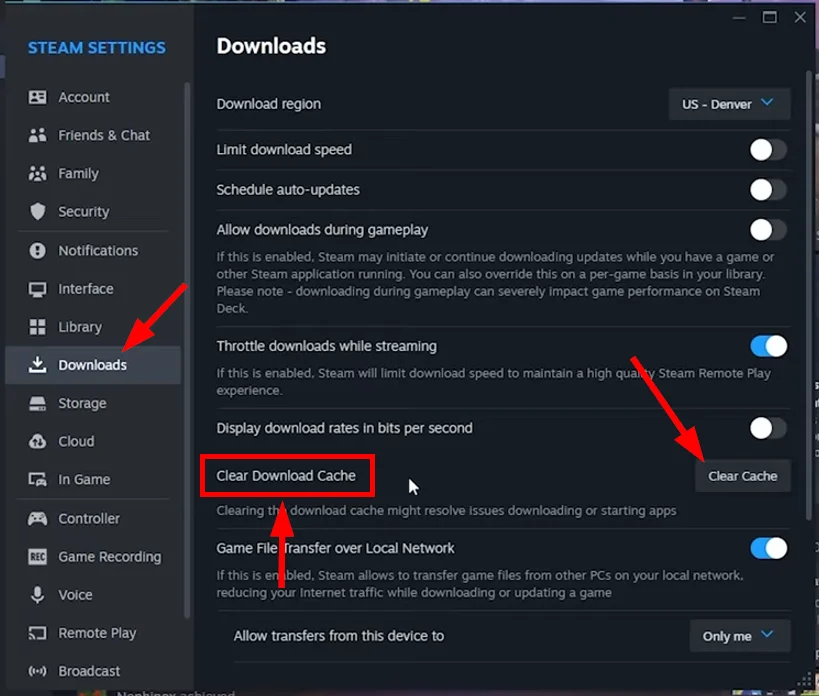
Task: Select Controller settings
Action: coord(93,518)
